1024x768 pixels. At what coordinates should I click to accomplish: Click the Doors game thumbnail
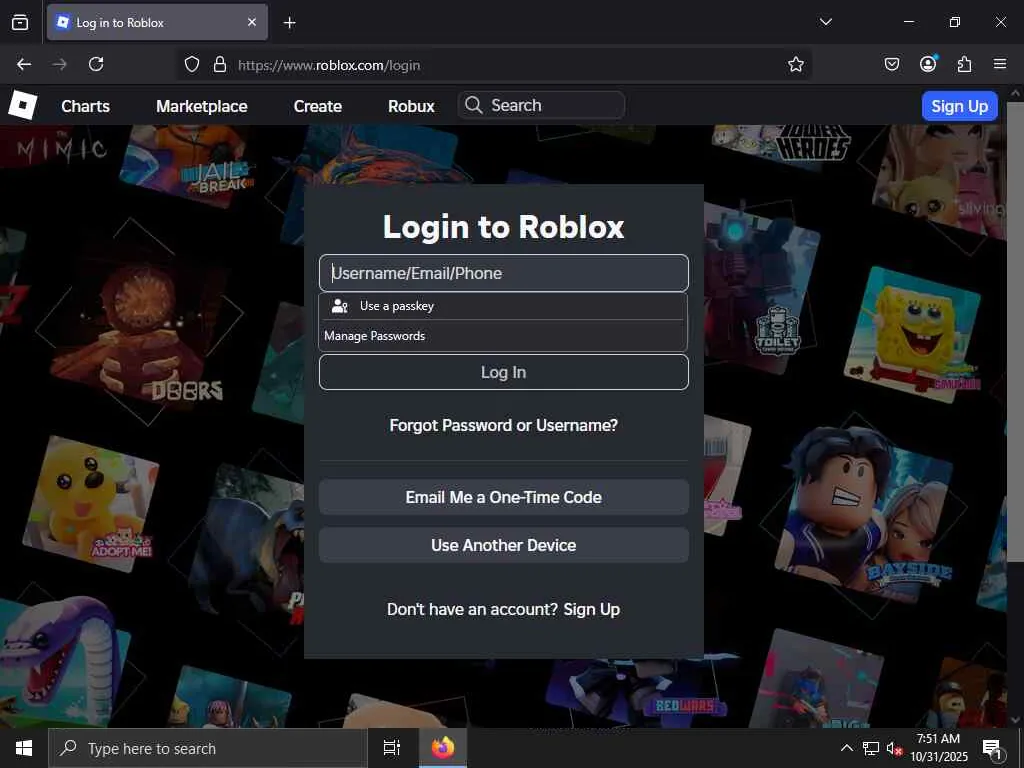pos(139,321)
